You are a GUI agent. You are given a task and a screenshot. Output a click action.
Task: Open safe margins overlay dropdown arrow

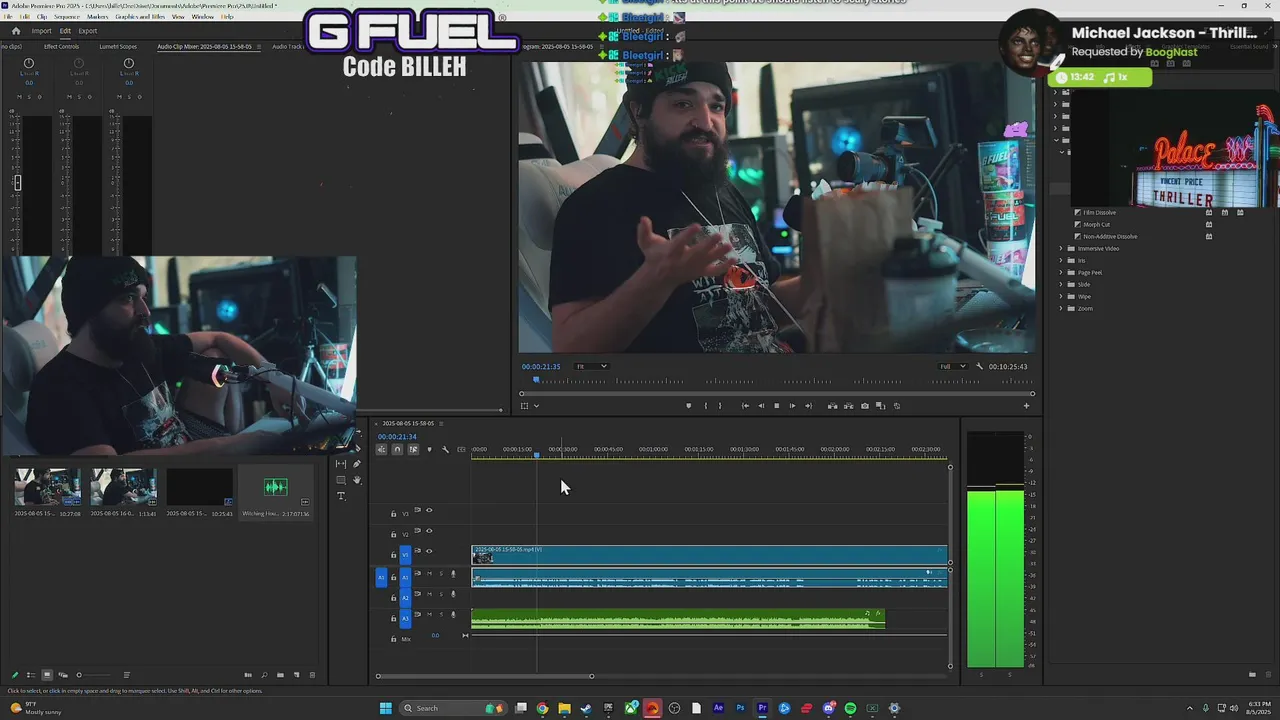point(536,406)
